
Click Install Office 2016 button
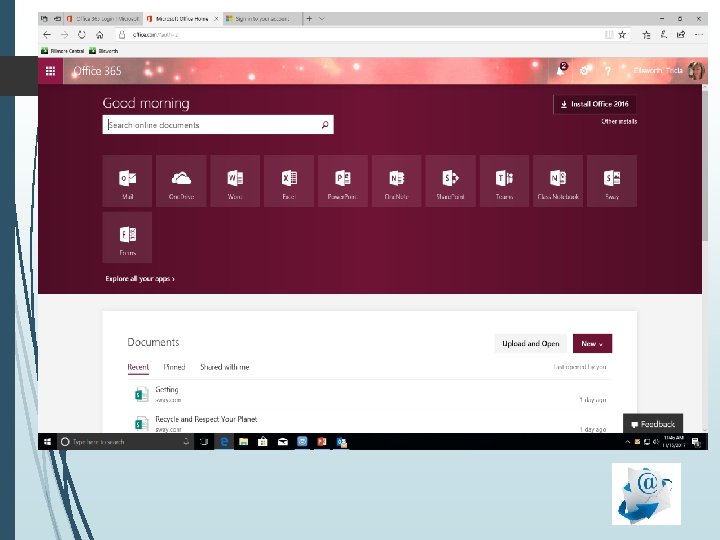(x=595, y=104)
